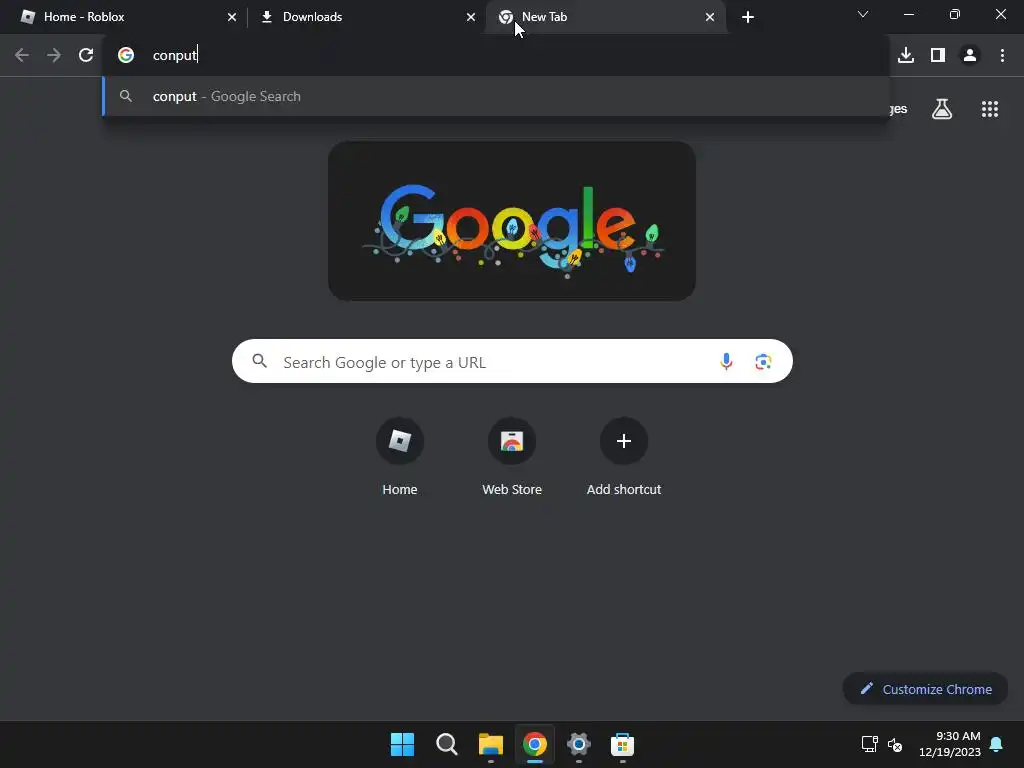The image size is (1024, 768).
Task: Search by image with Google Lens icon
Action: click(x=763, y=361)
